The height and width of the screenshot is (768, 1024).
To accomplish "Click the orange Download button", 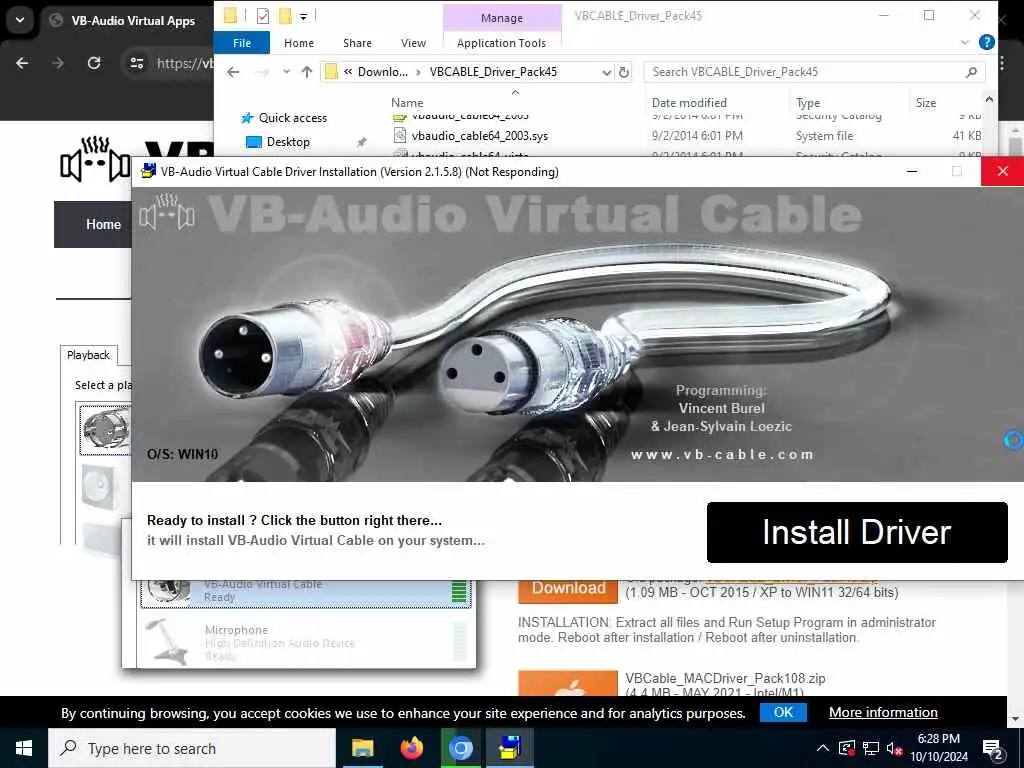I will [x=568, y=590].
